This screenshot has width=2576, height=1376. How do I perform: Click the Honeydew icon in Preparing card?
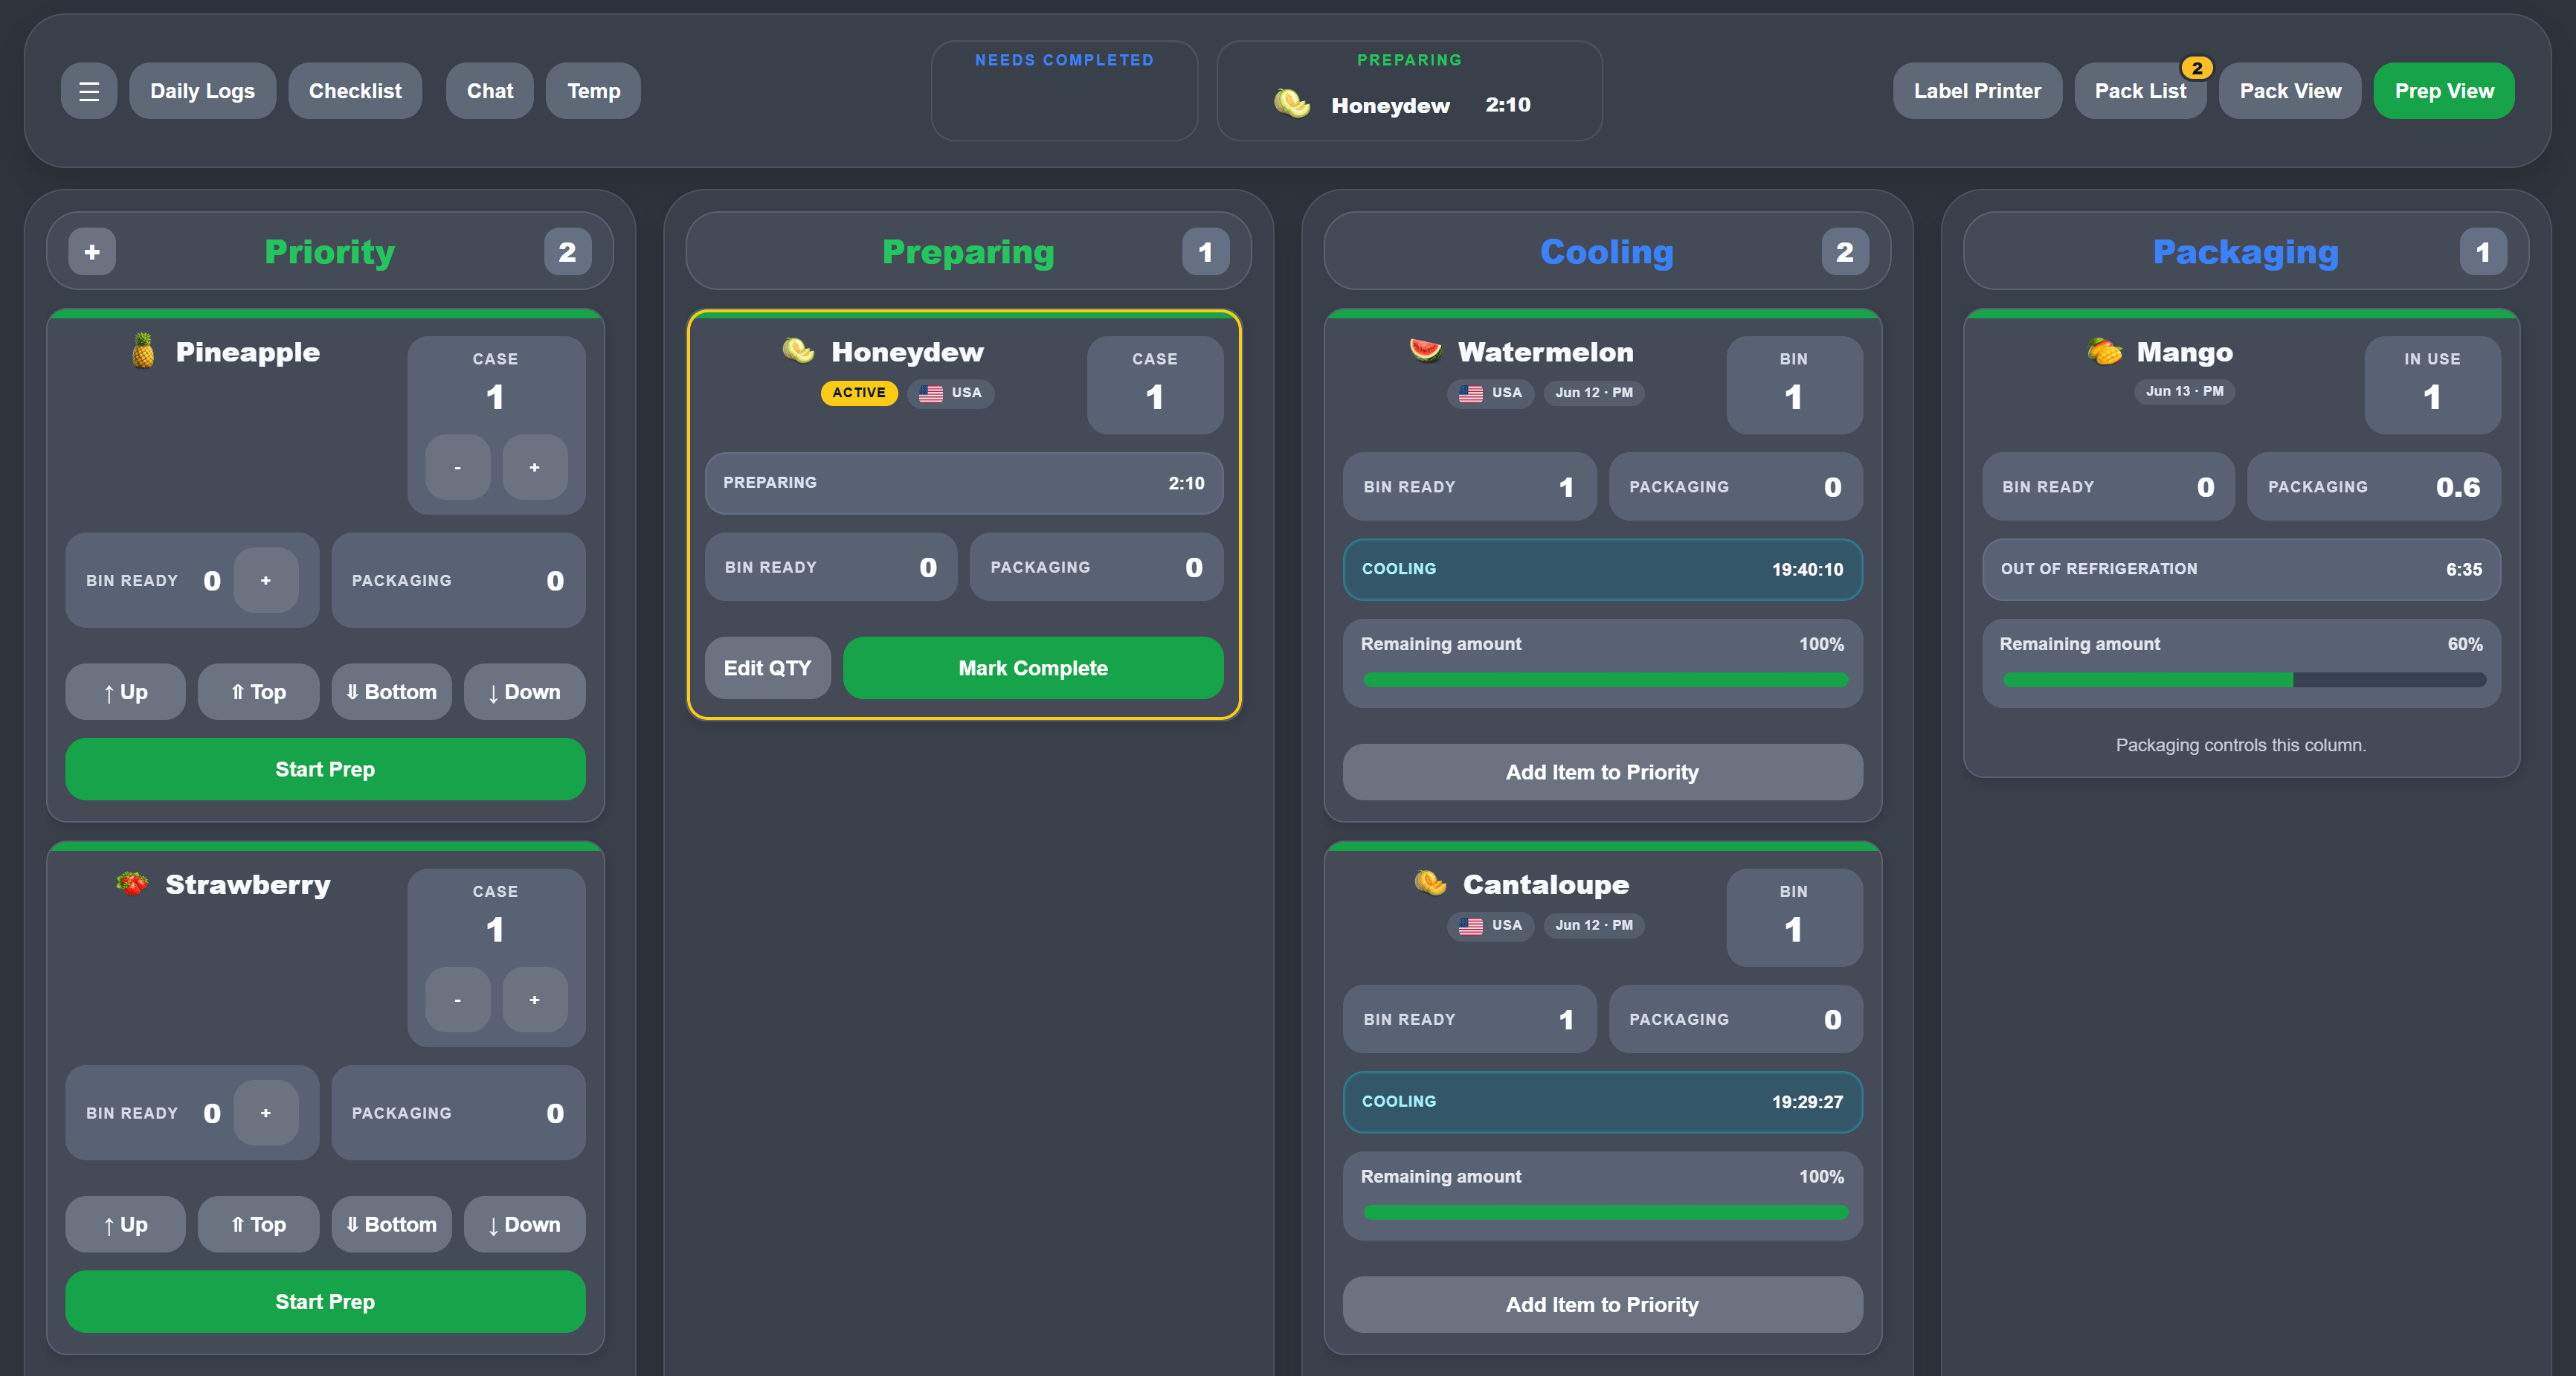click(x=798, y=351)
